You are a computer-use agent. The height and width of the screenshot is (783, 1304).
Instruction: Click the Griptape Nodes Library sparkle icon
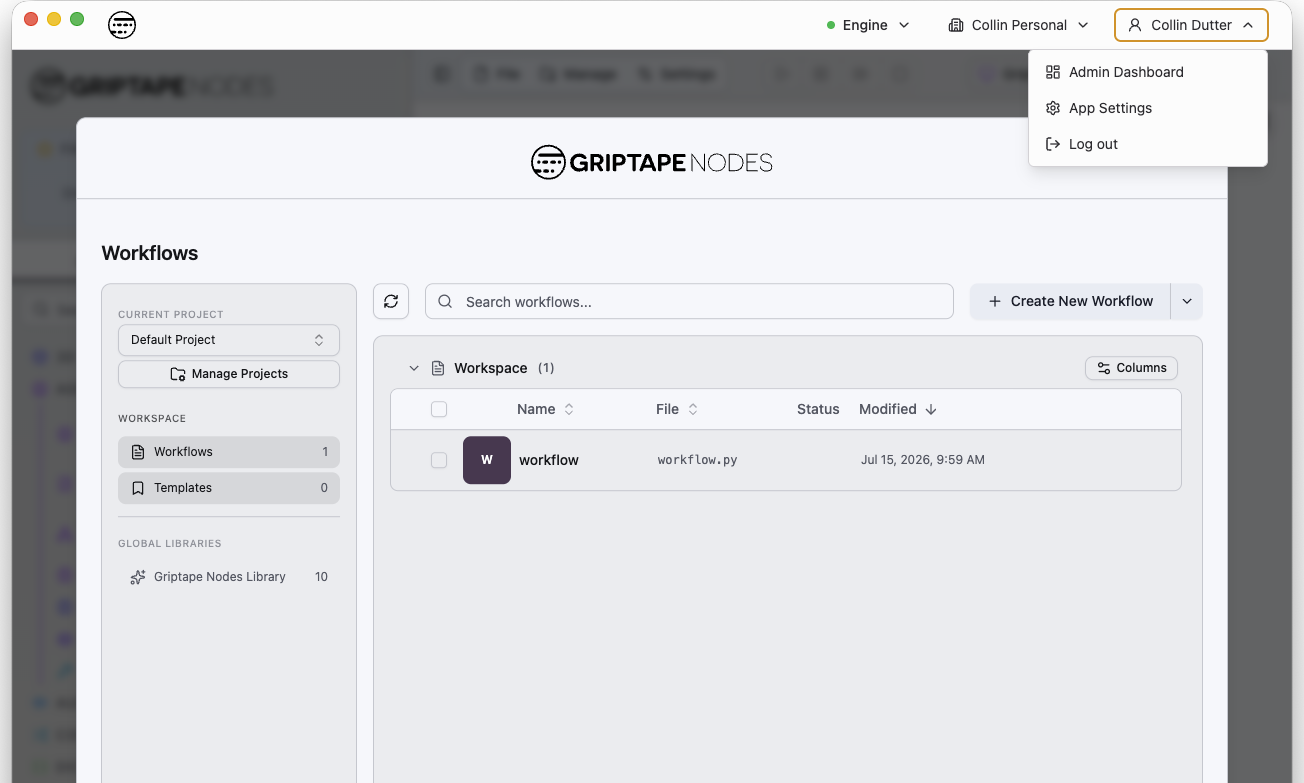(x=138, y=577)
